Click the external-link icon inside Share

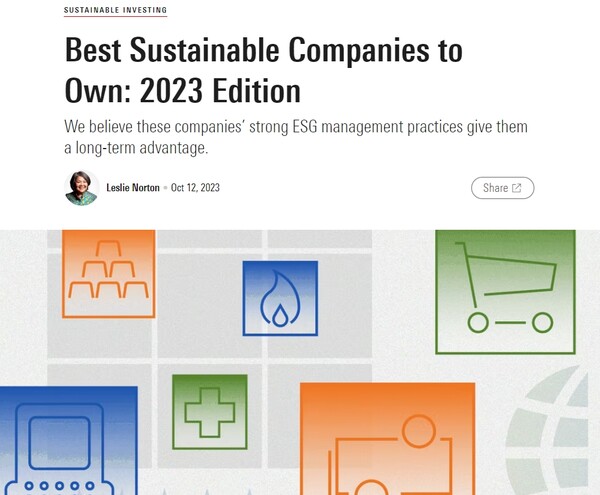tap(517, 188)
